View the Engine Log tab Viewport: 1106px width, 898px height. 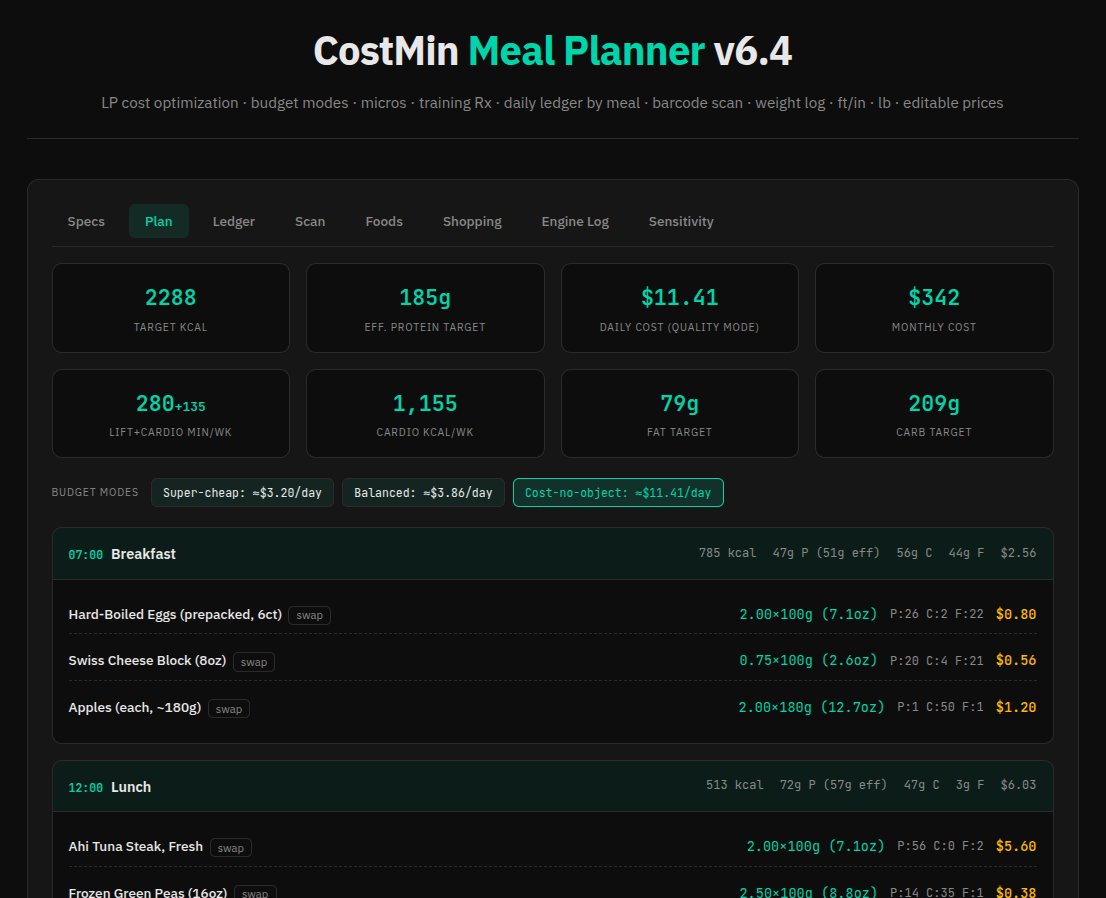coord(575,222)
